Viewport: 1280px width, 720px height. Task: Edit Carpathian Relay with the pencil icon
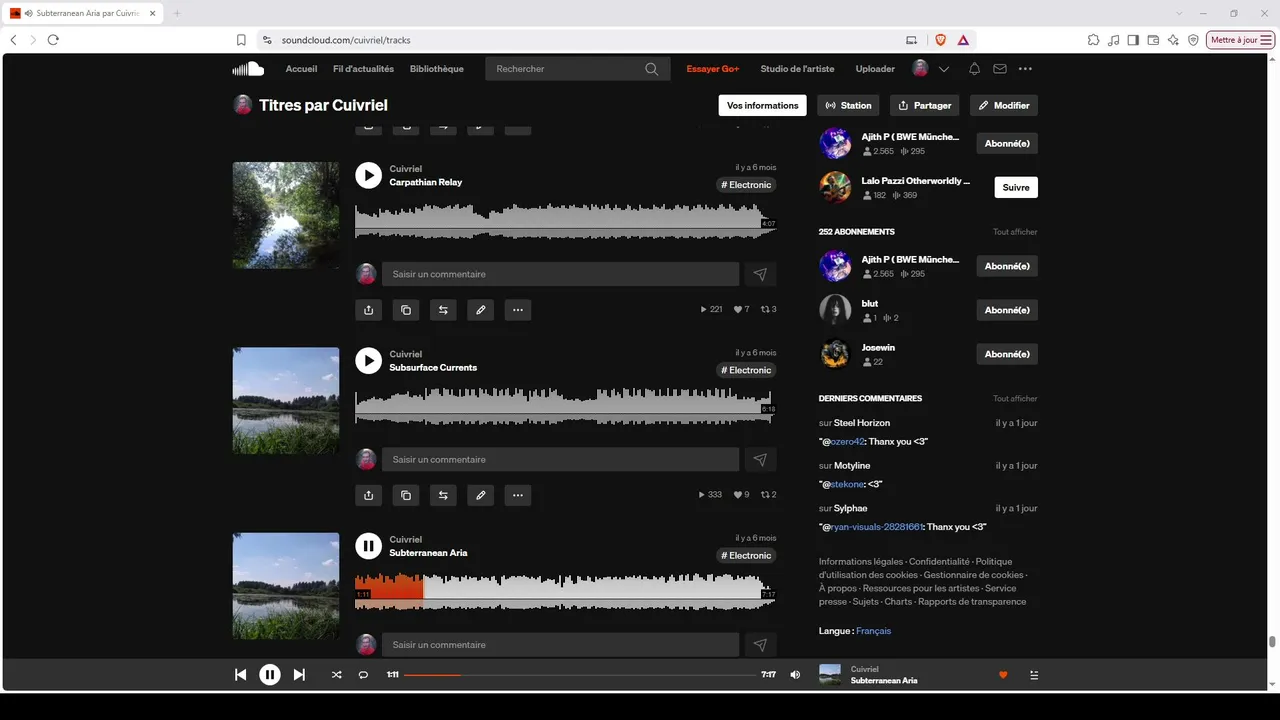click(481, 310)
